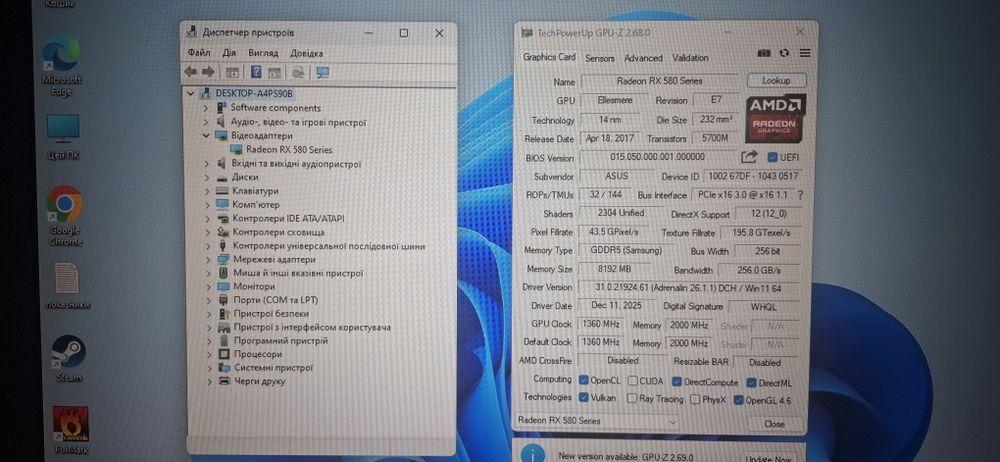Screen dimensions: 1000x462
Task: Open the blue question-mark Help toolbar icon
Action: tap(256, 72)
